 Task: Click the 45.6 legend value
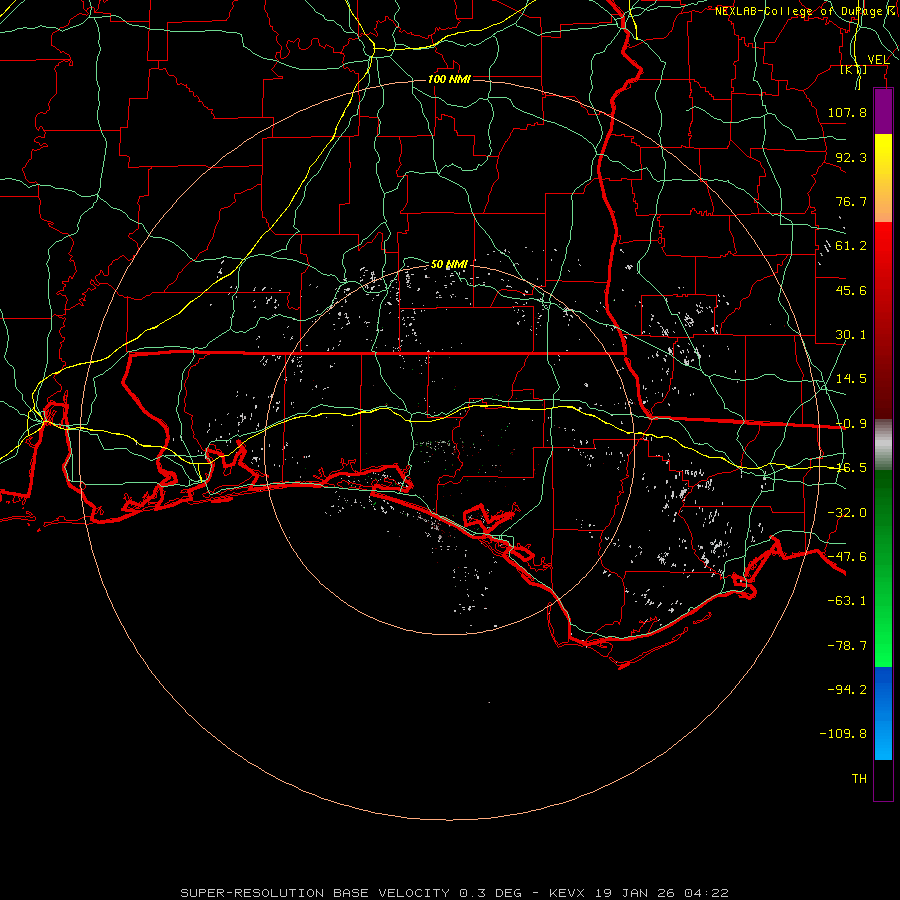click(x=851, y=290)
